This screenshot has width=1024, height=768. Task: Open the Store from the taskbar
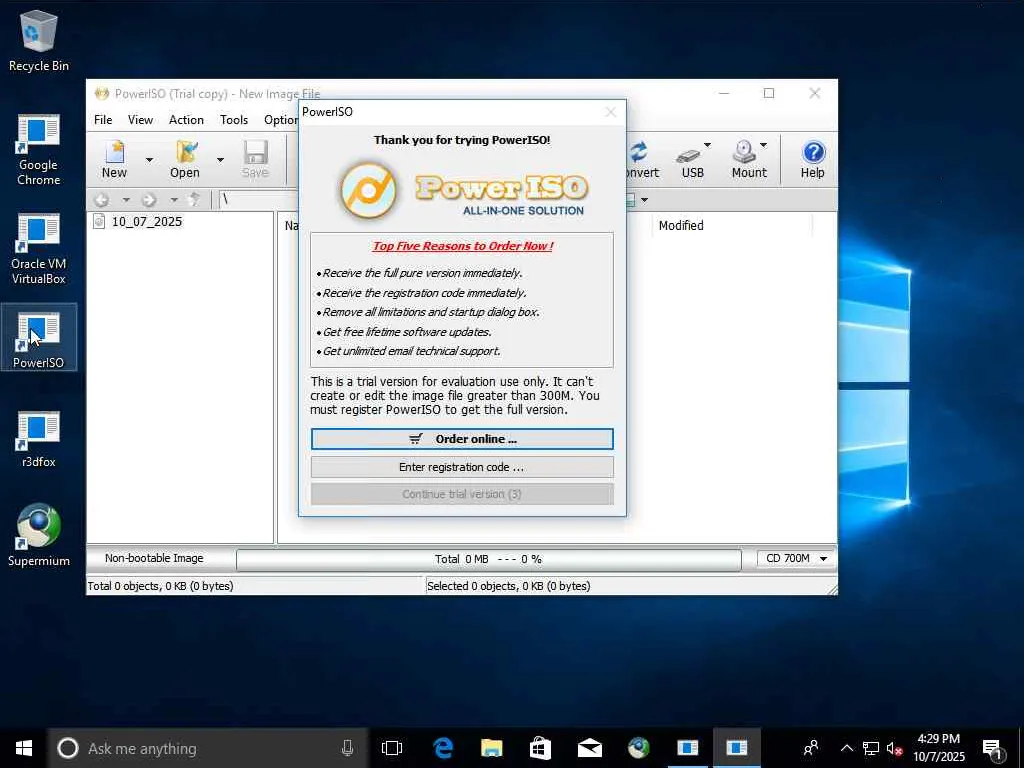click(540, 748)
